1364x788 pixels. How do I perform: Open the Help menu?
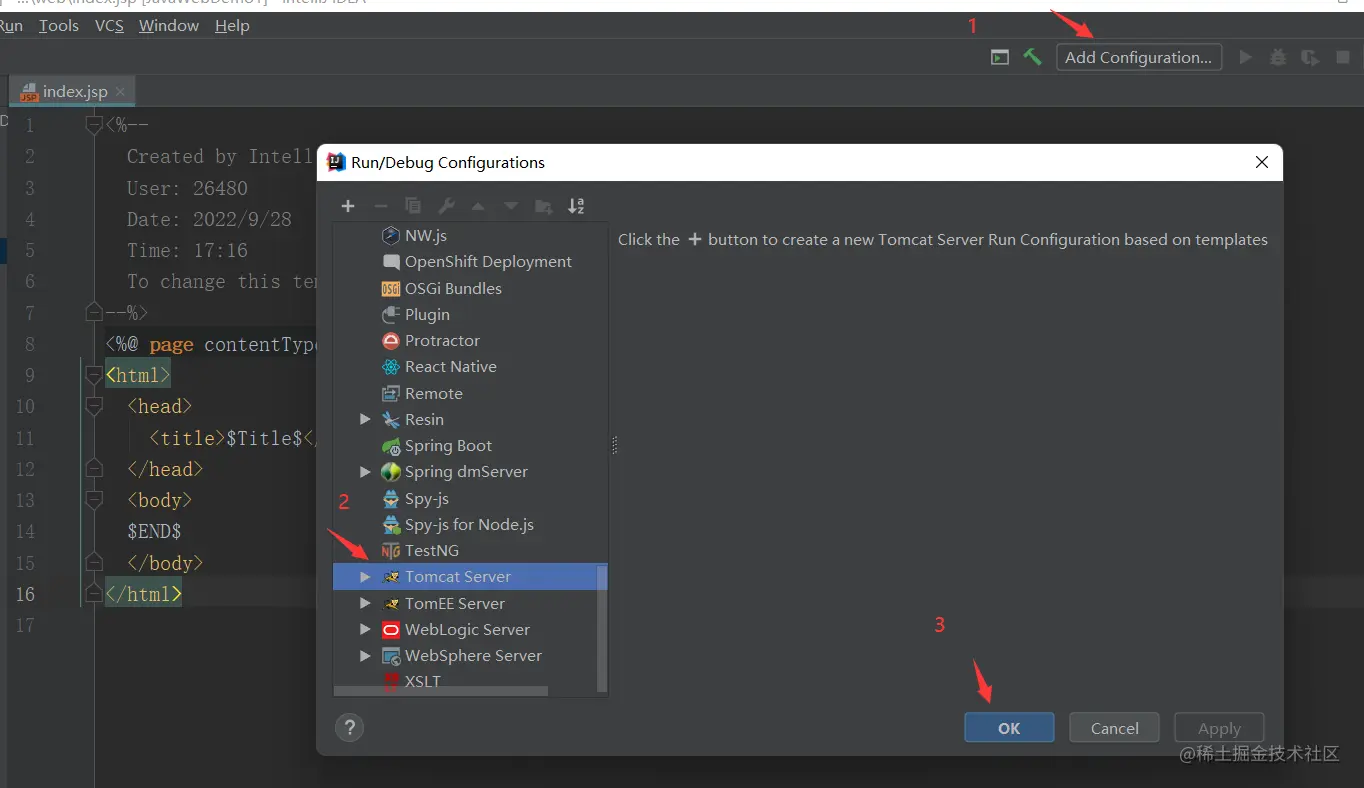tap(232, 26)
